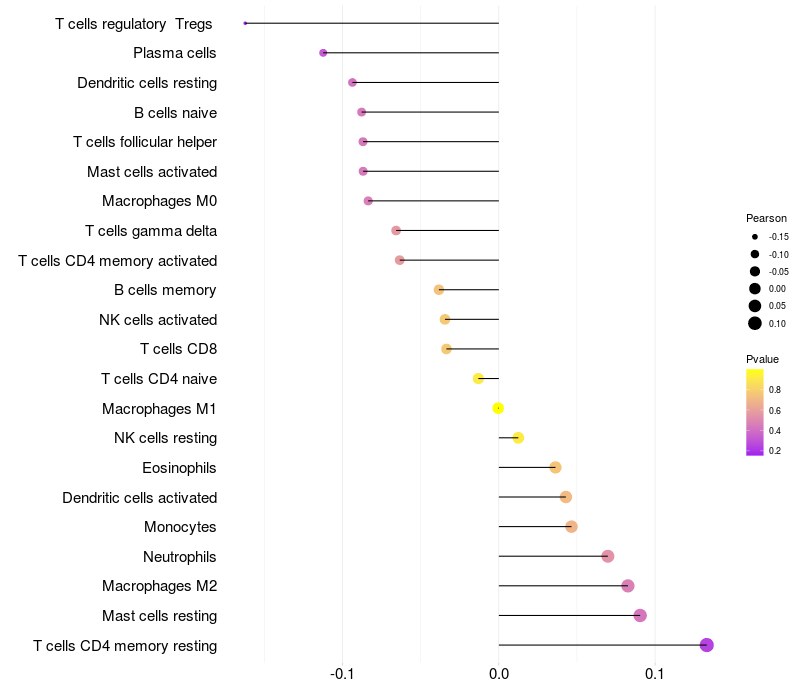Click the Mast cells resting data point

(640, 615)
